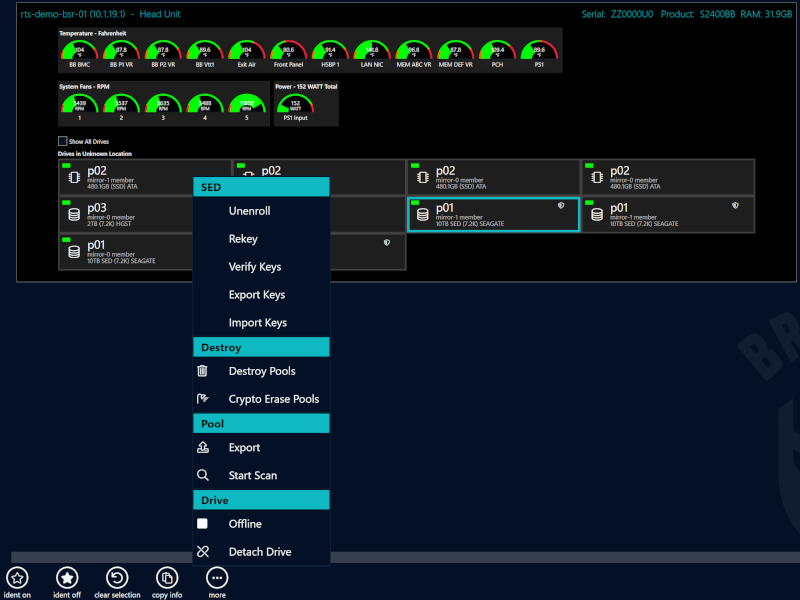
Task: Open the more options icon
Action: point(217,578)
